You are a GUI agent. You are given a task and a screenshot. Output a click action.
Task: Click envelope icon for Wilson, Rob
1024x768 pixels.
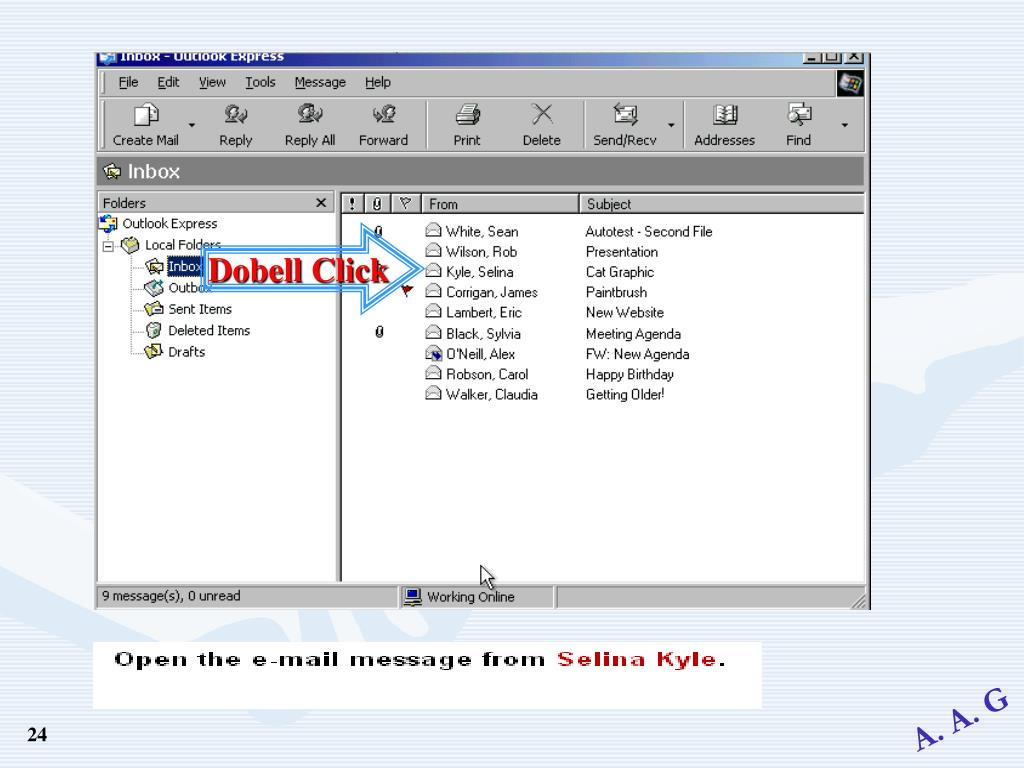(433, 250)
